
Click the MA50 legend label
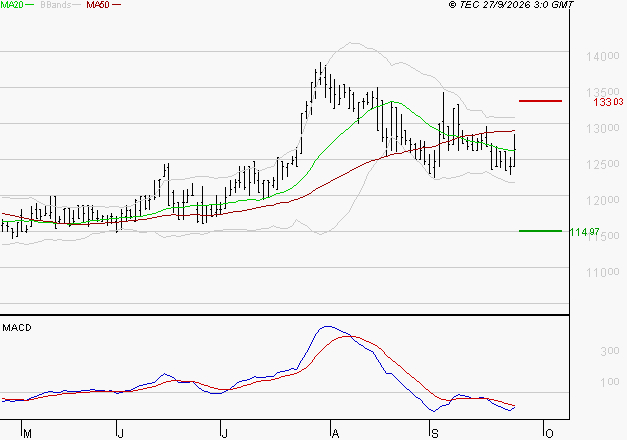click(x=98, y=5)
